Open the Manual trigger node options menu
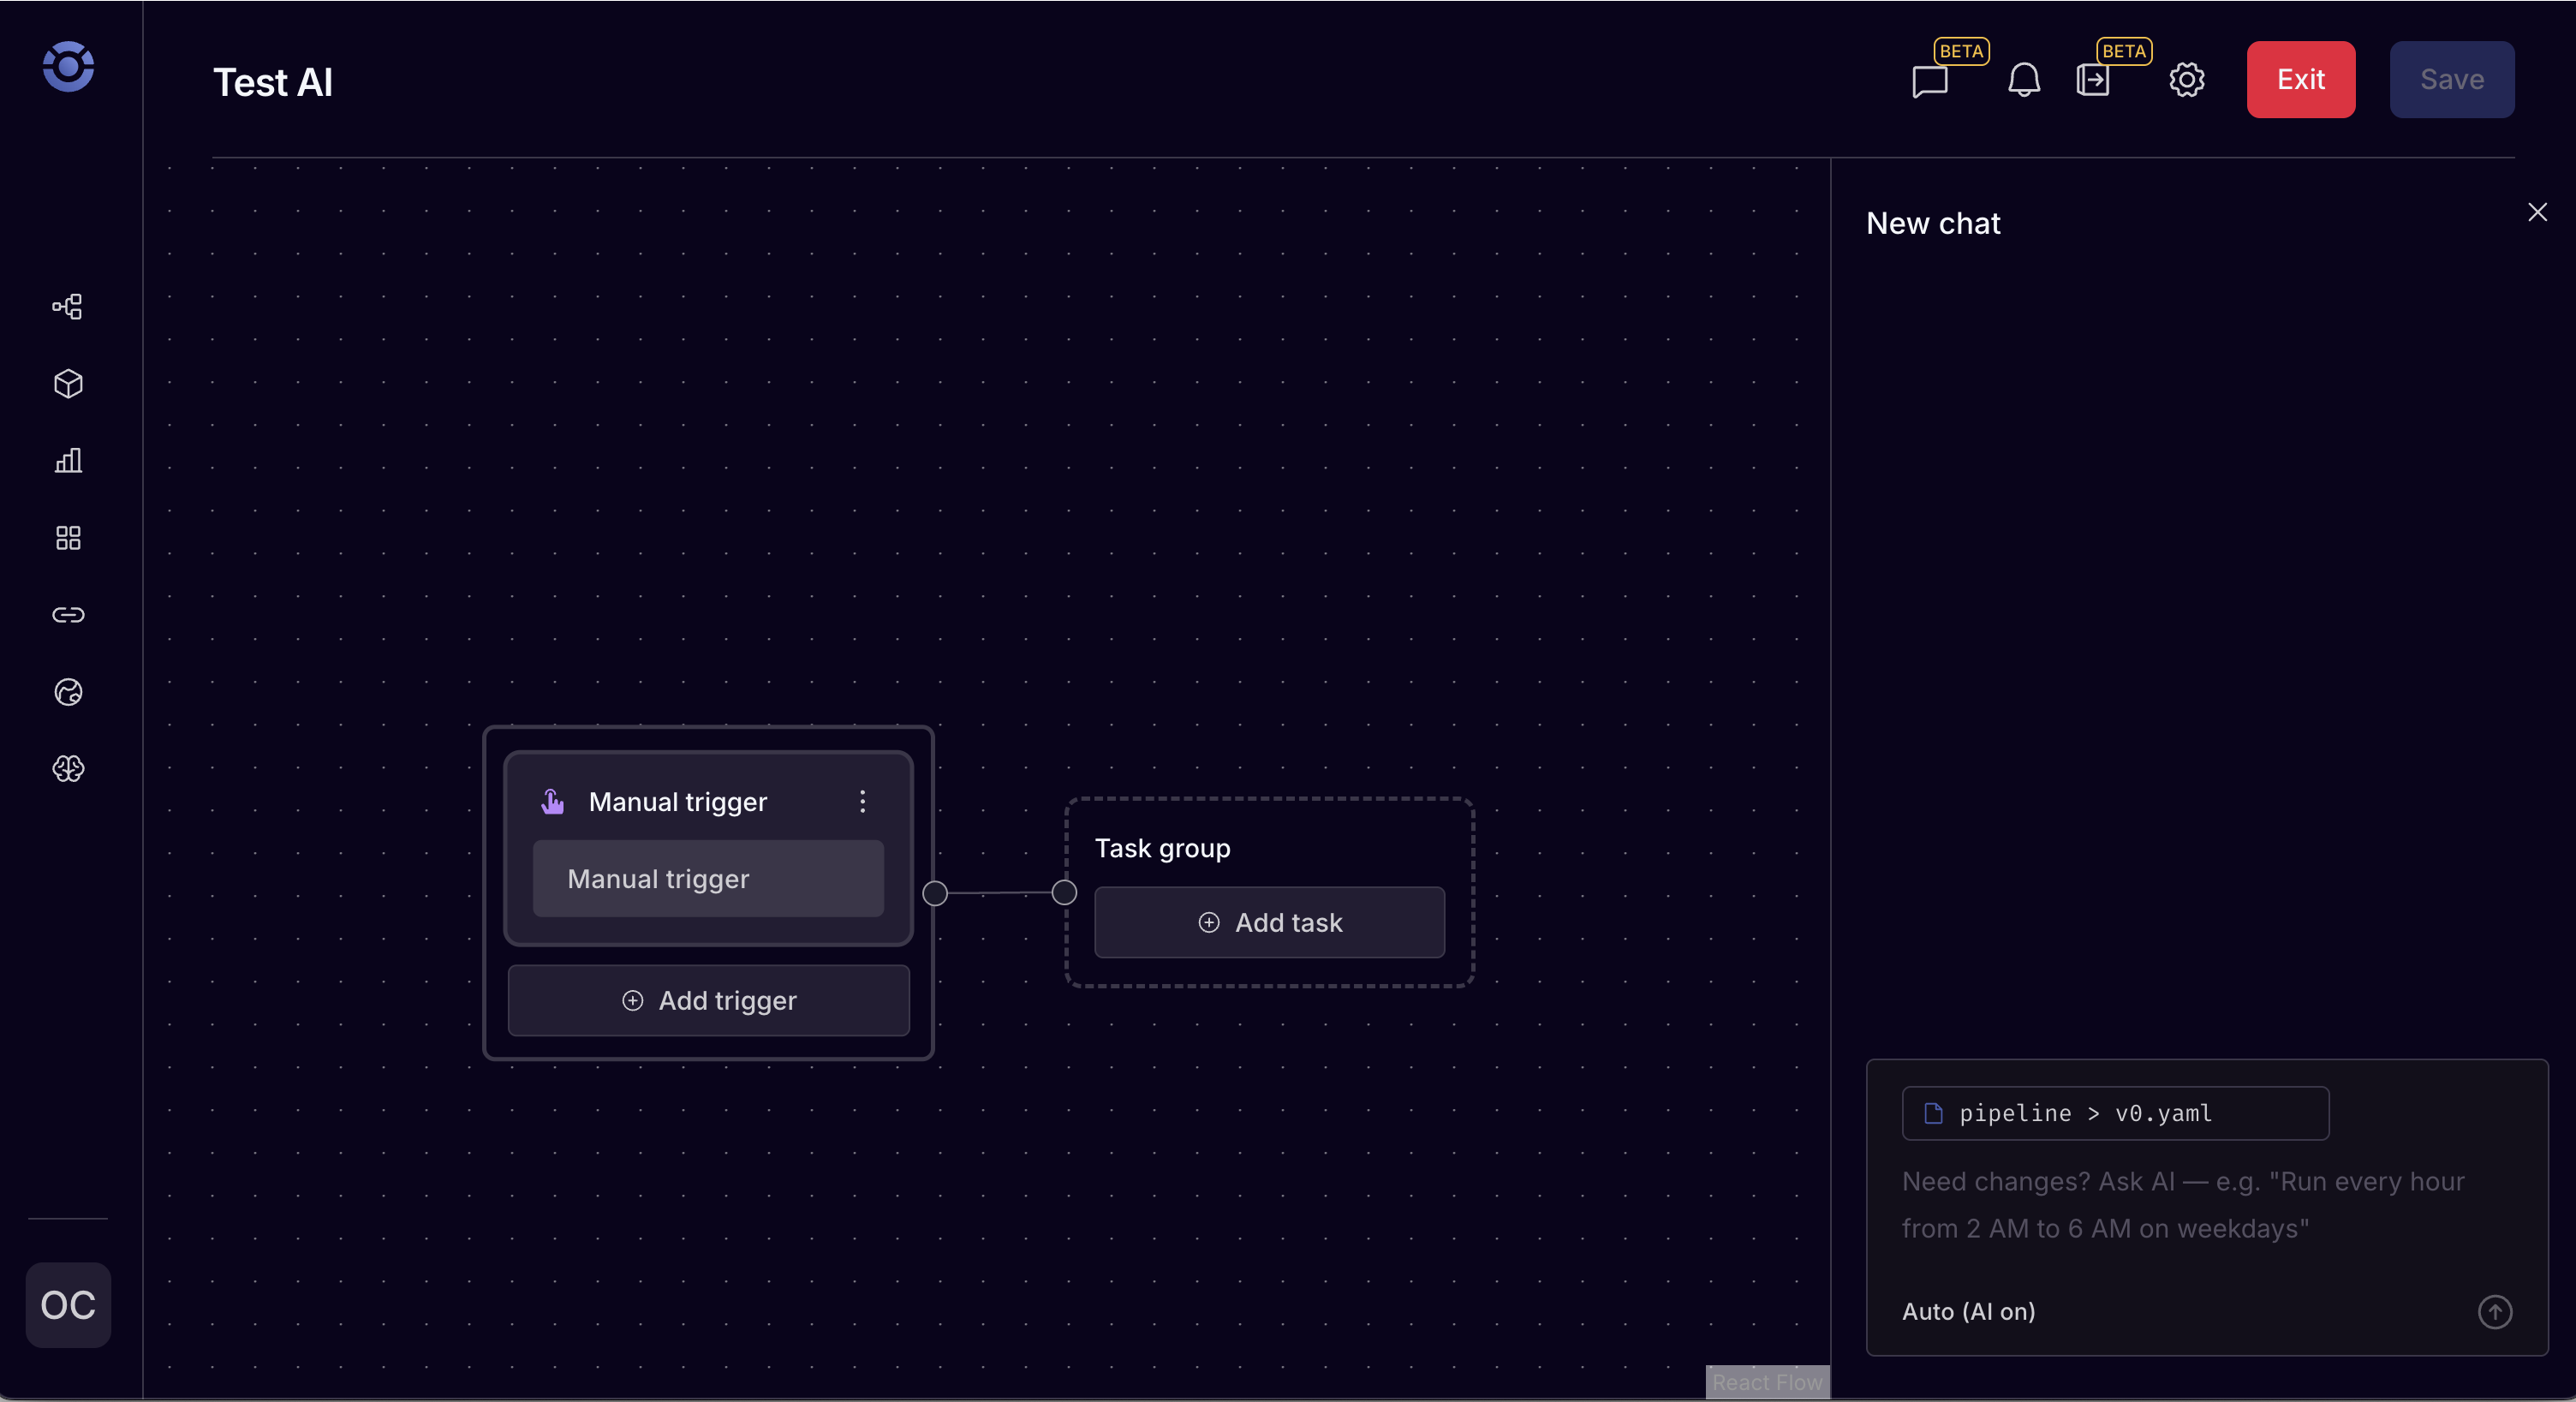Image resolution: width=2576 pixels, height=1402 pixels. 862,800
